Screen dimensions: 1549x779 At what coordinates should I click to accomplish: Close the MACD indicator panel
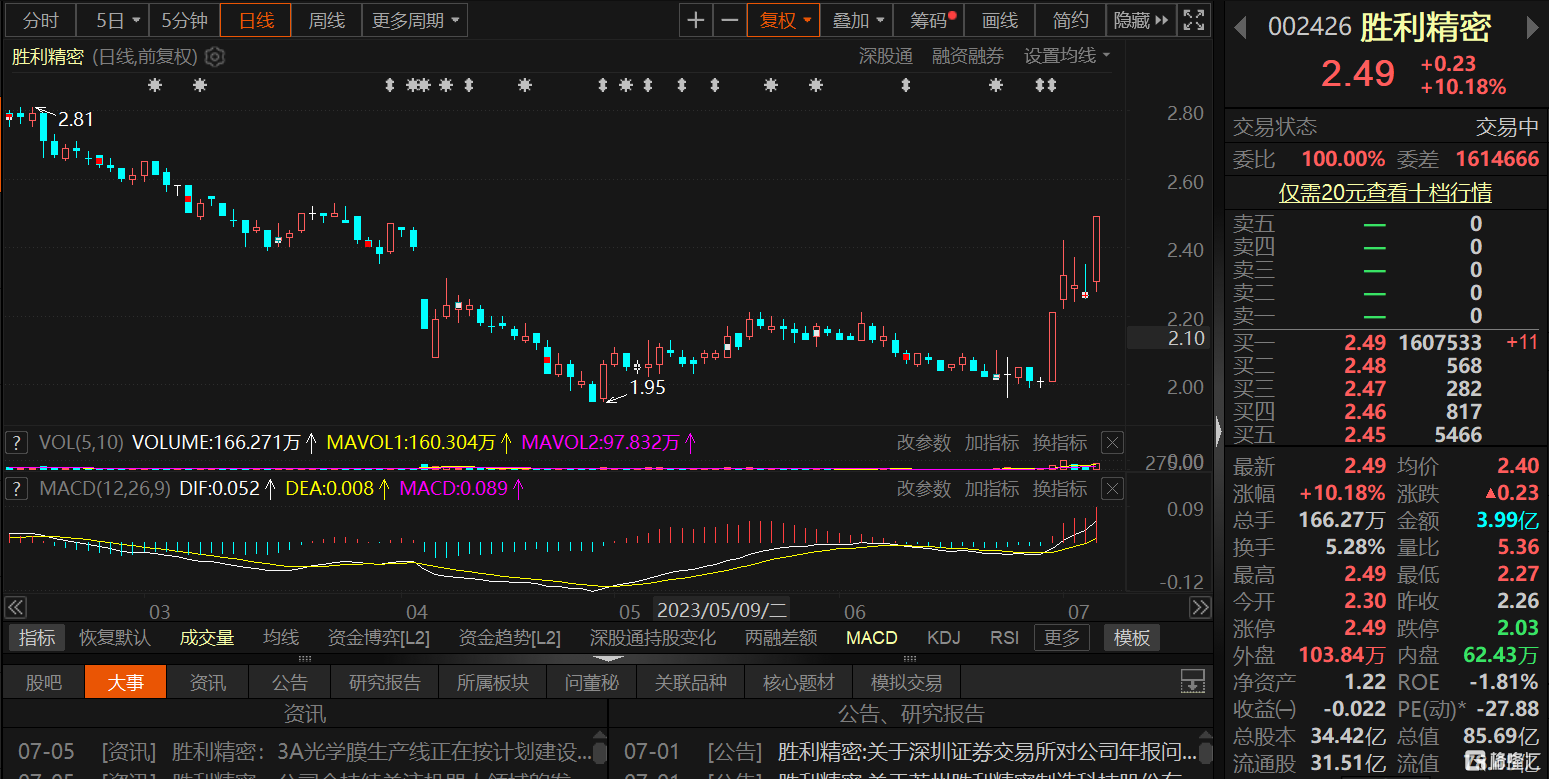coord(1112,489)
